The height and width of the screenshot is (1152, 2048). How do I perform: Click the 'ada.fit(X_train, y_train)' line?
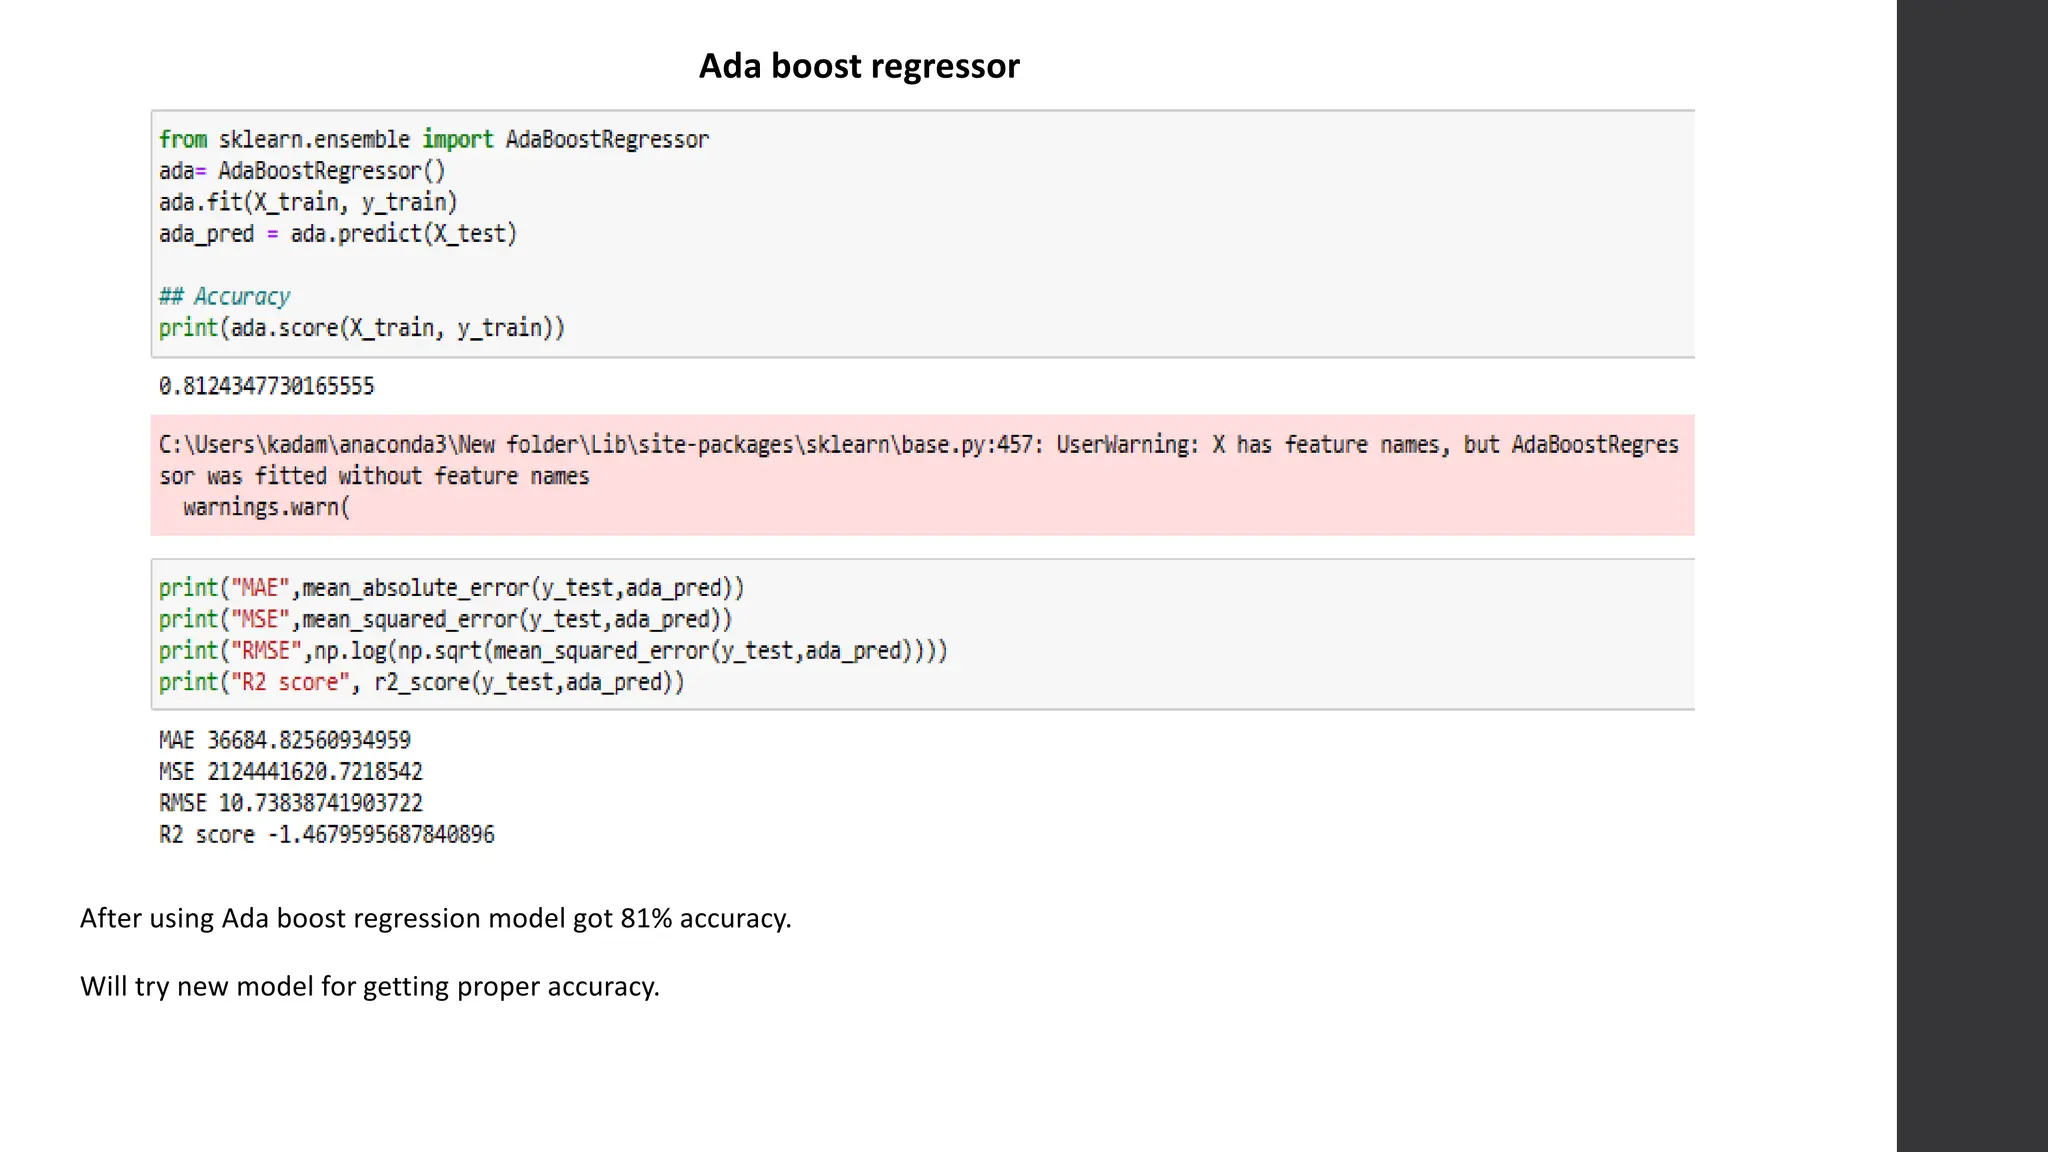pyautogui.click(x=307, y=202)
